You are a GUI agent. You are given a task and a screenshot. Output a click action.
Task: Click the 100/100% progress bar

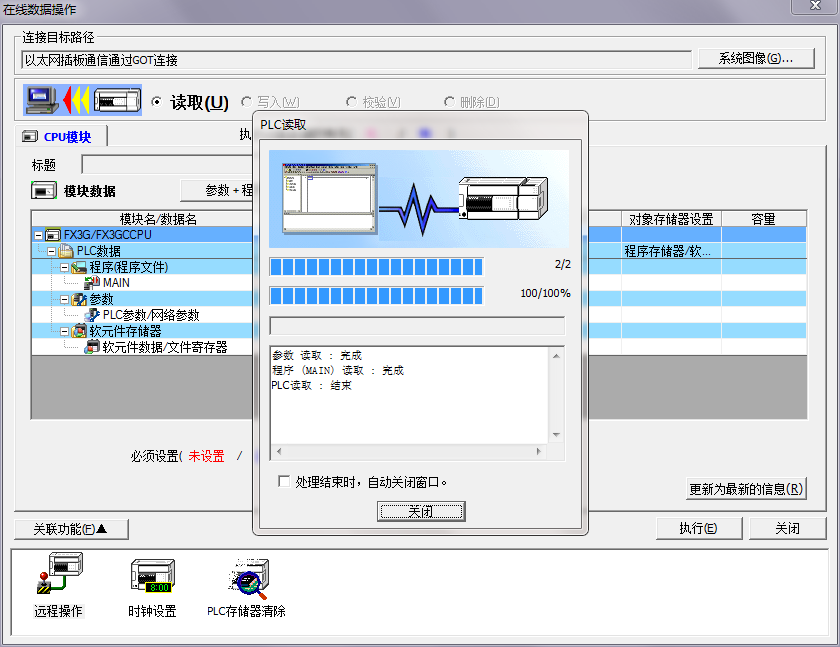click(x=374, y=295)
